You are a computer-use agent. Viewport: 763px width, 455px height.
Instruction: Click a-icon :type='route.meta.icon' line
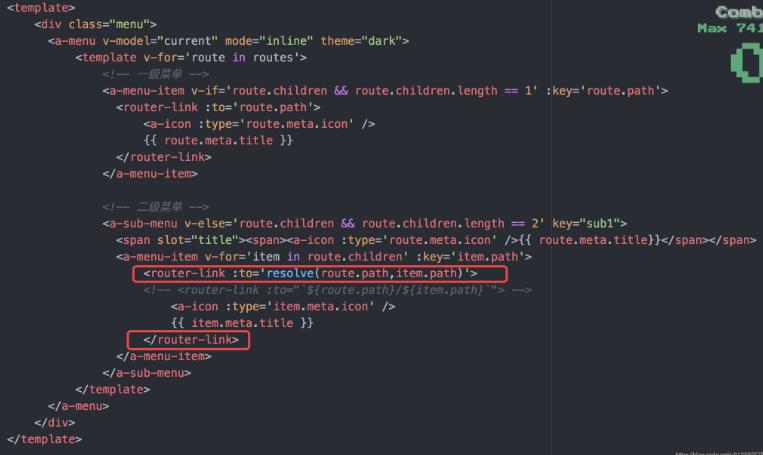tap(259, 124)
